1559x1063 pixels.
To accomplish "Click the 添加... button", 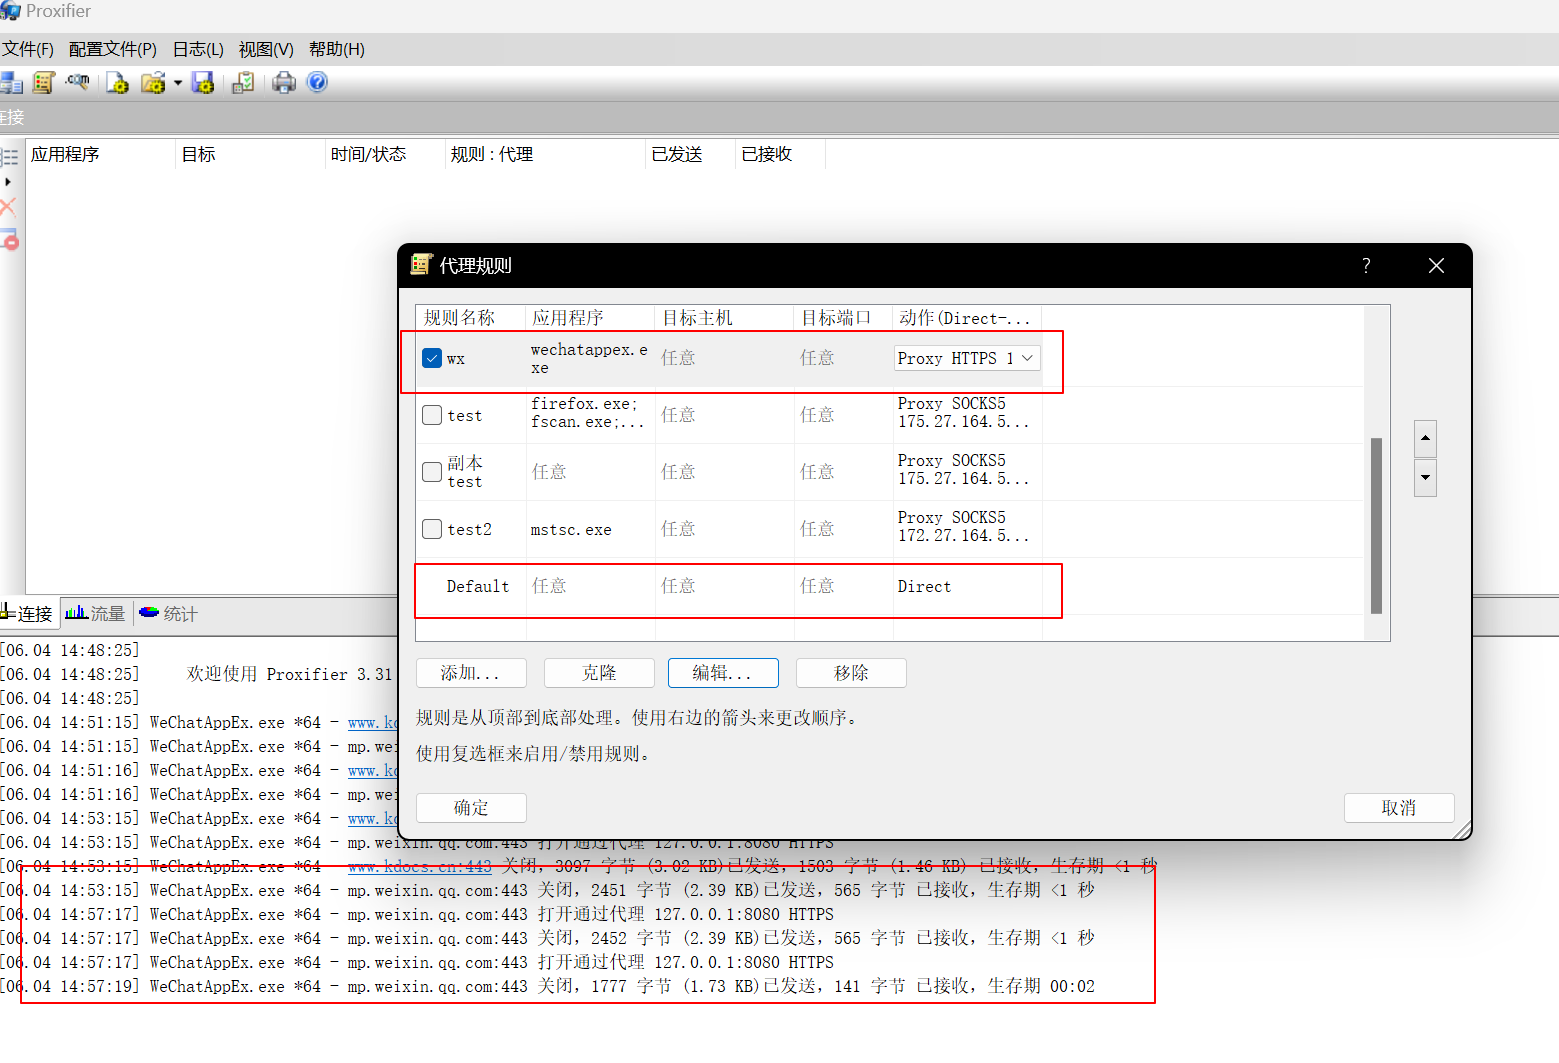I will point(471,673).
